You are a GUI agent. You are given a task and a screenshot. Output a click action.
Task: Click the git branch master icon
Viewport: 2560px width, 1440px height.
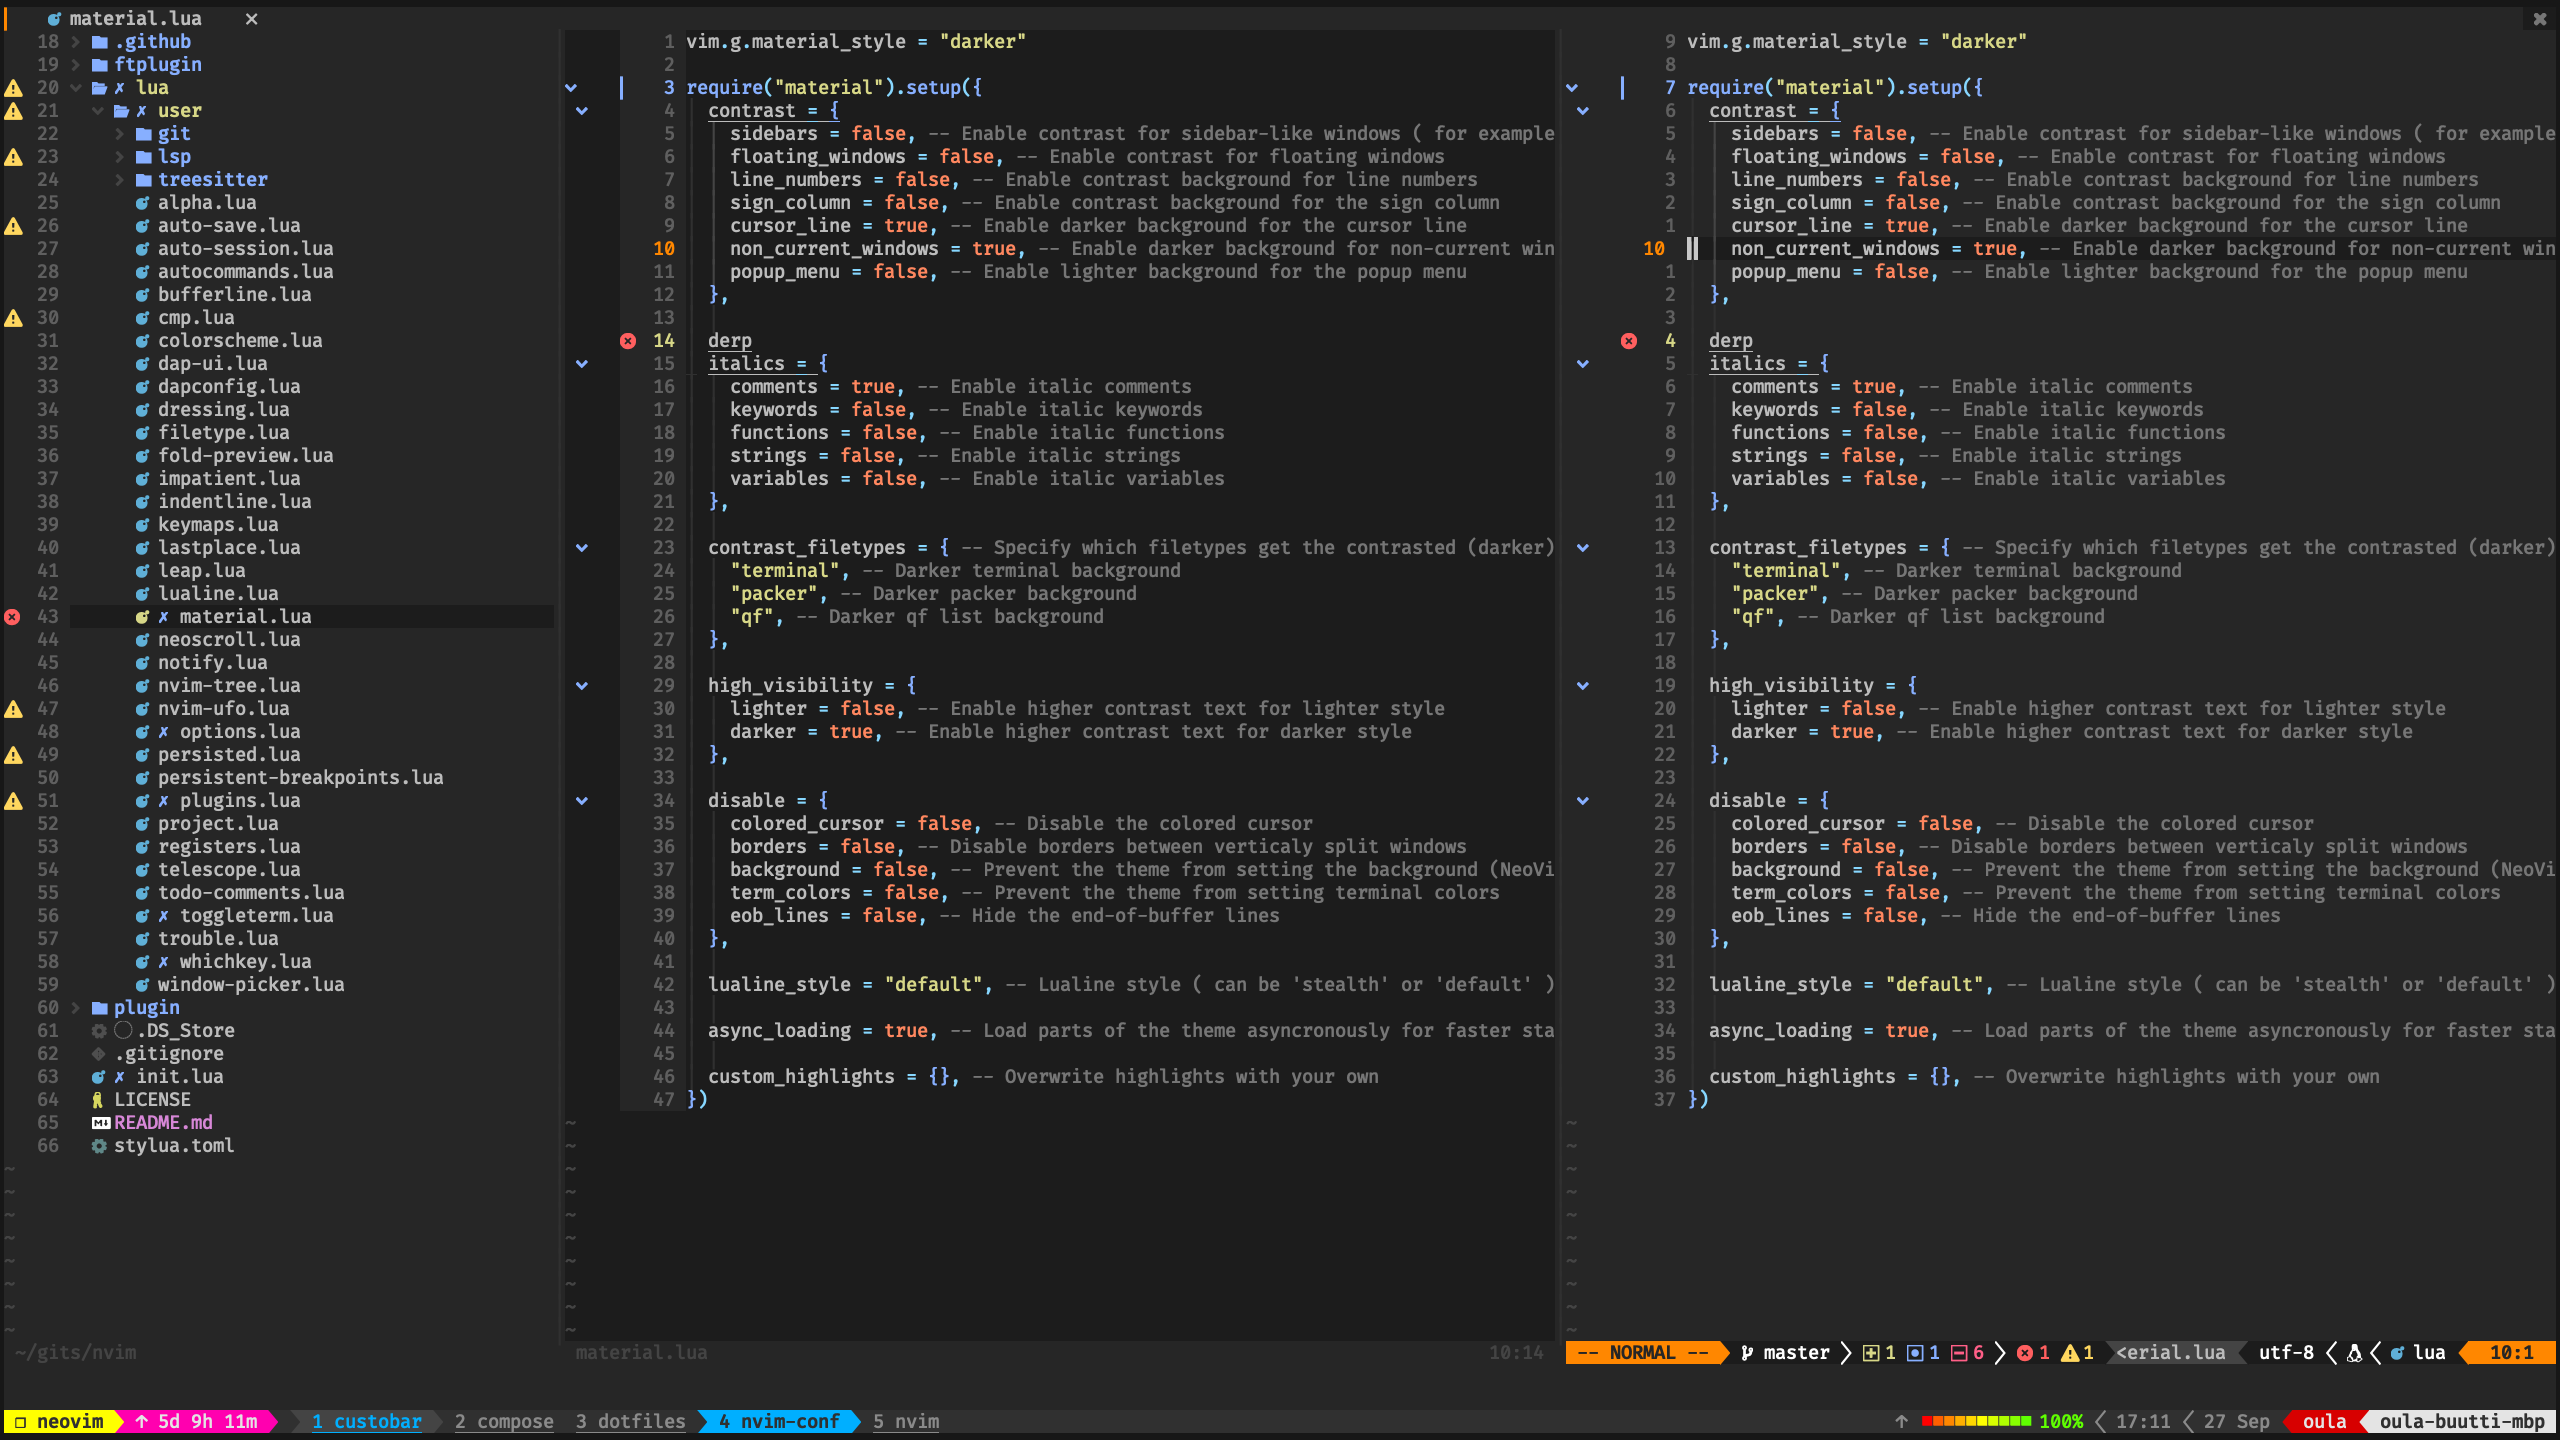point(1747,1353)
